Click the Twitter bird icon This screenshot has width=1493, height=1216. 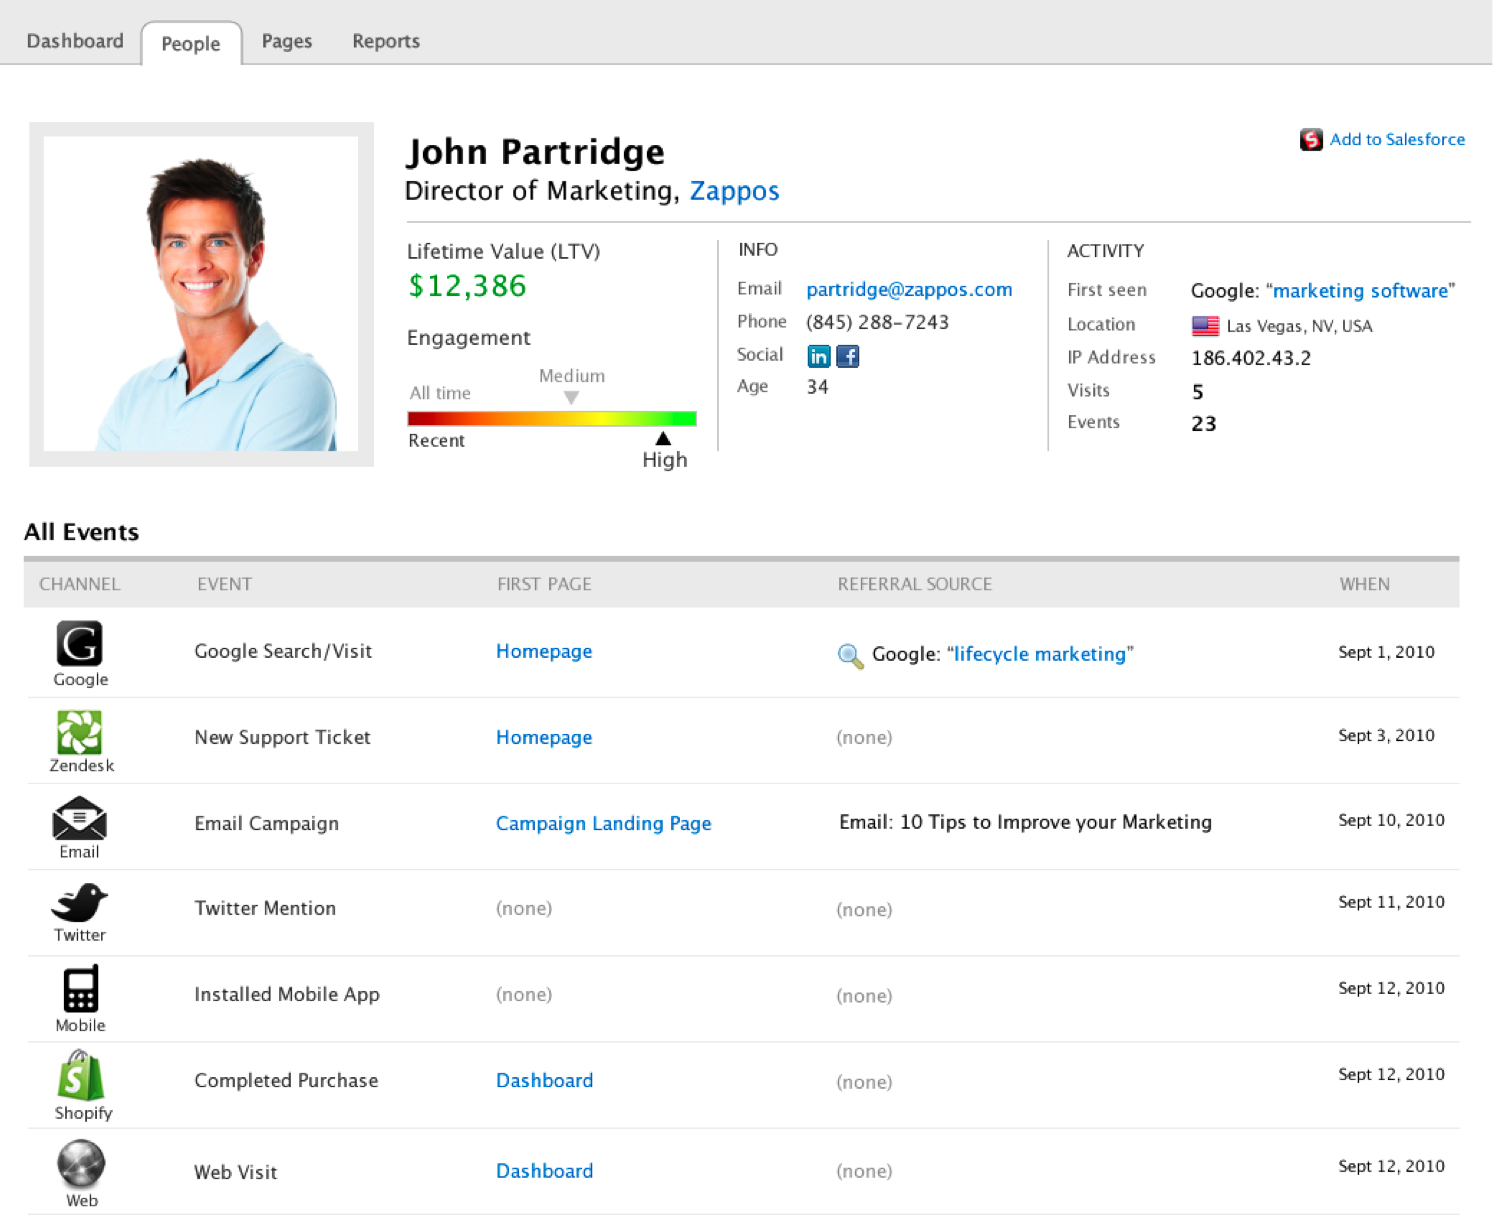coord(79,902)
